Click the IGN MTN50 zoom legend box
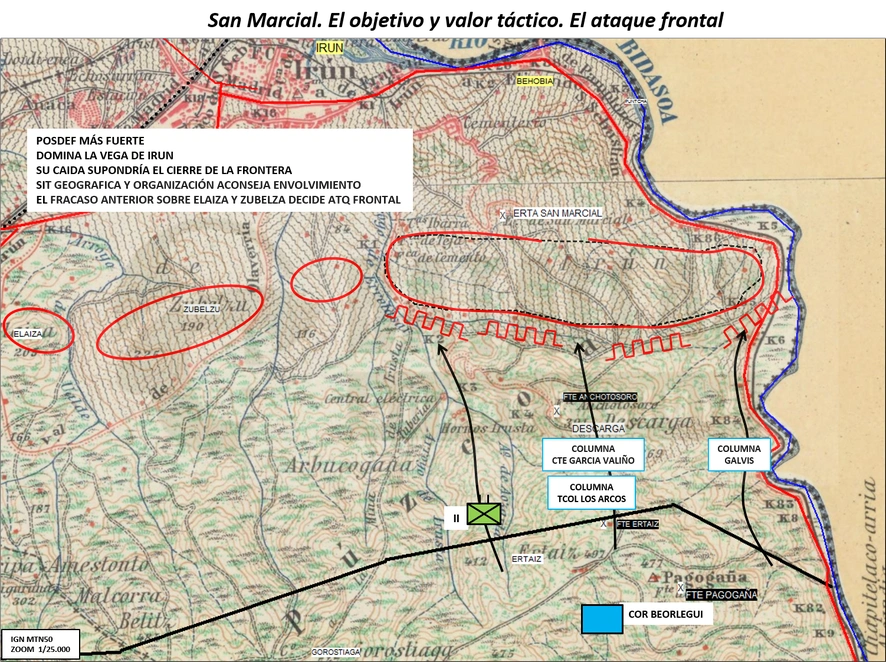The width and height of the screenshot is (886, 662). [x=40, y=644]
